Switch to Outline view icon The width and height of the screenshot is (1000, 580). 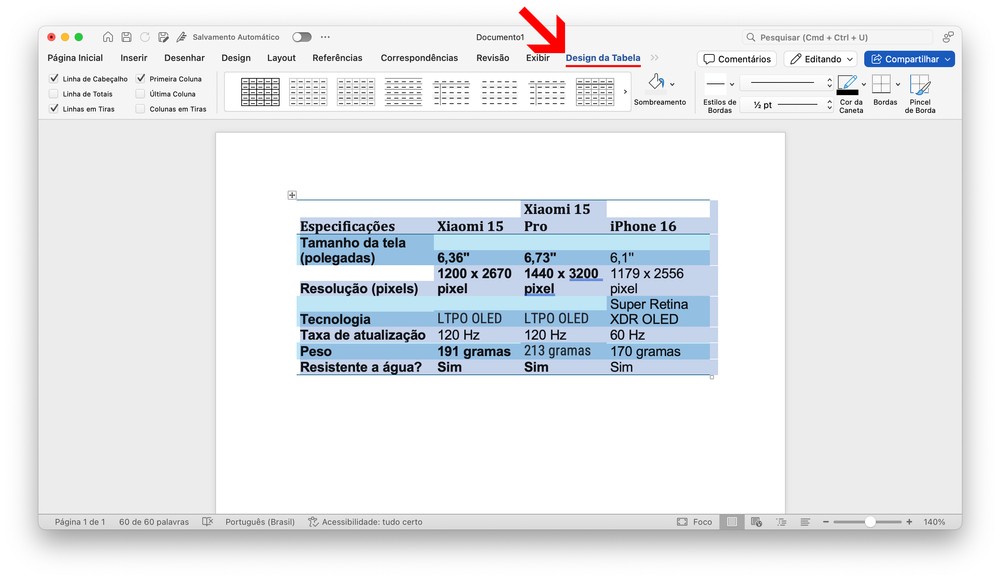(x=781, y=521)
